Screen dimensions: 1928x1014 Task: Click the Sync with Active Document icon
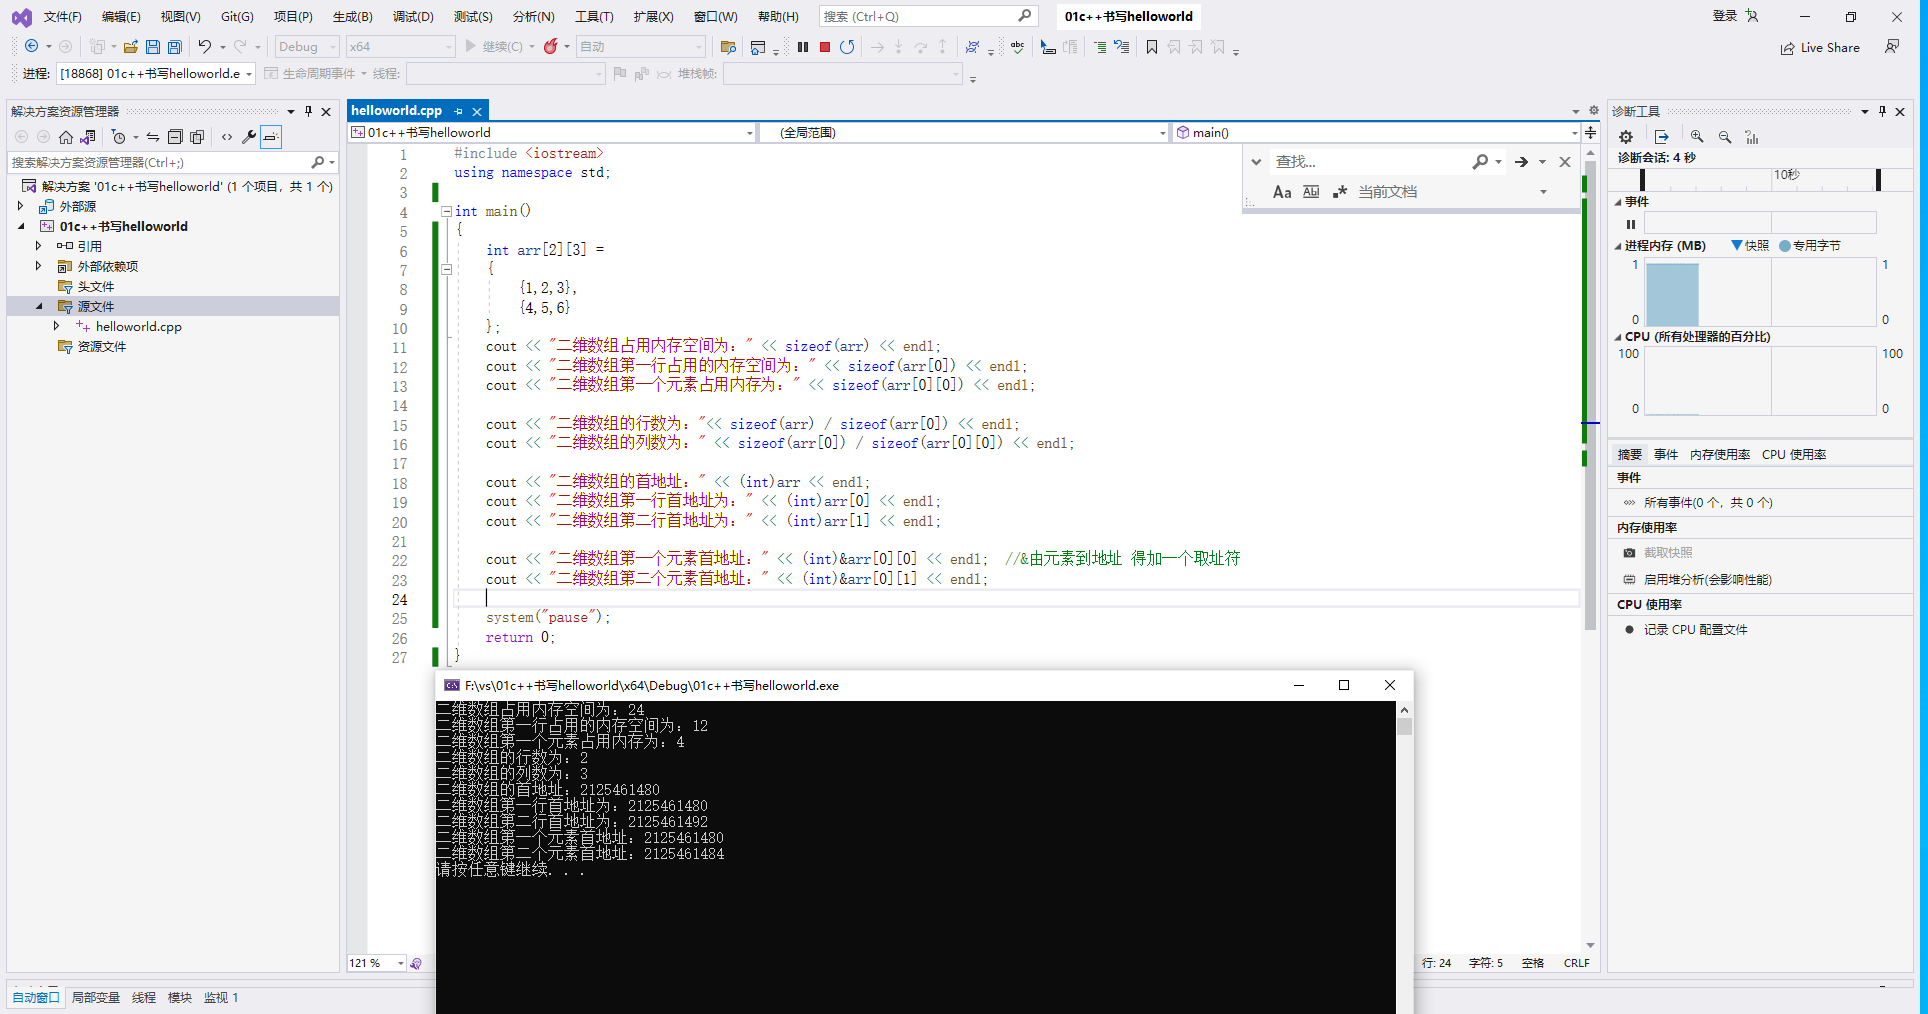coord(153,137)
